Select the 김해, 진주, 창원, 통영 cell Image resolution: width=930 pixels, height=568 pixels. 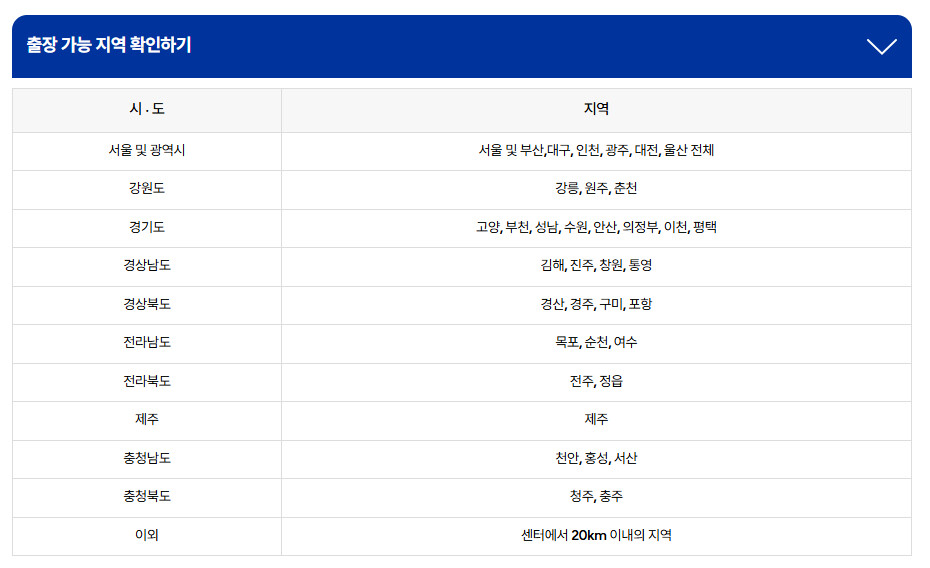point(596,265)
